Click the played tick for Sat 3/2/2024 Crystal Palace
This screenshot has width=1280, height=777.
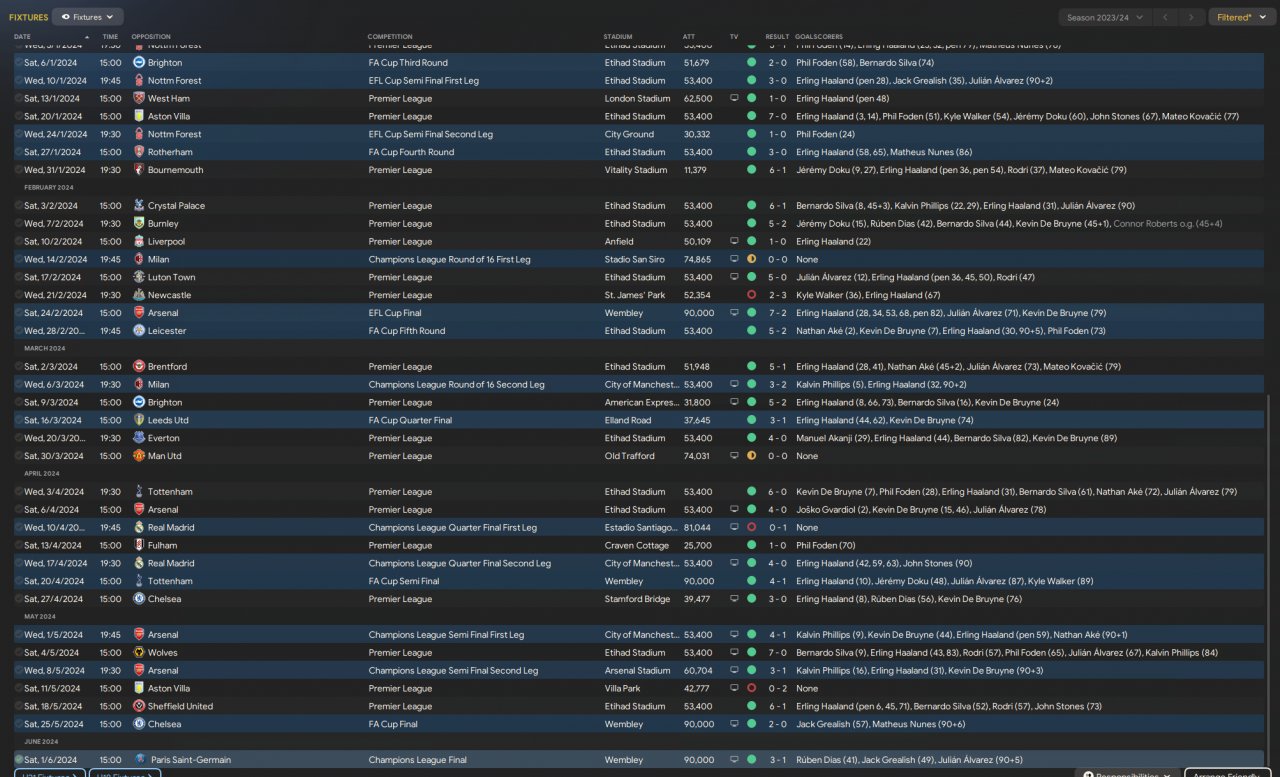click(18, 206)
